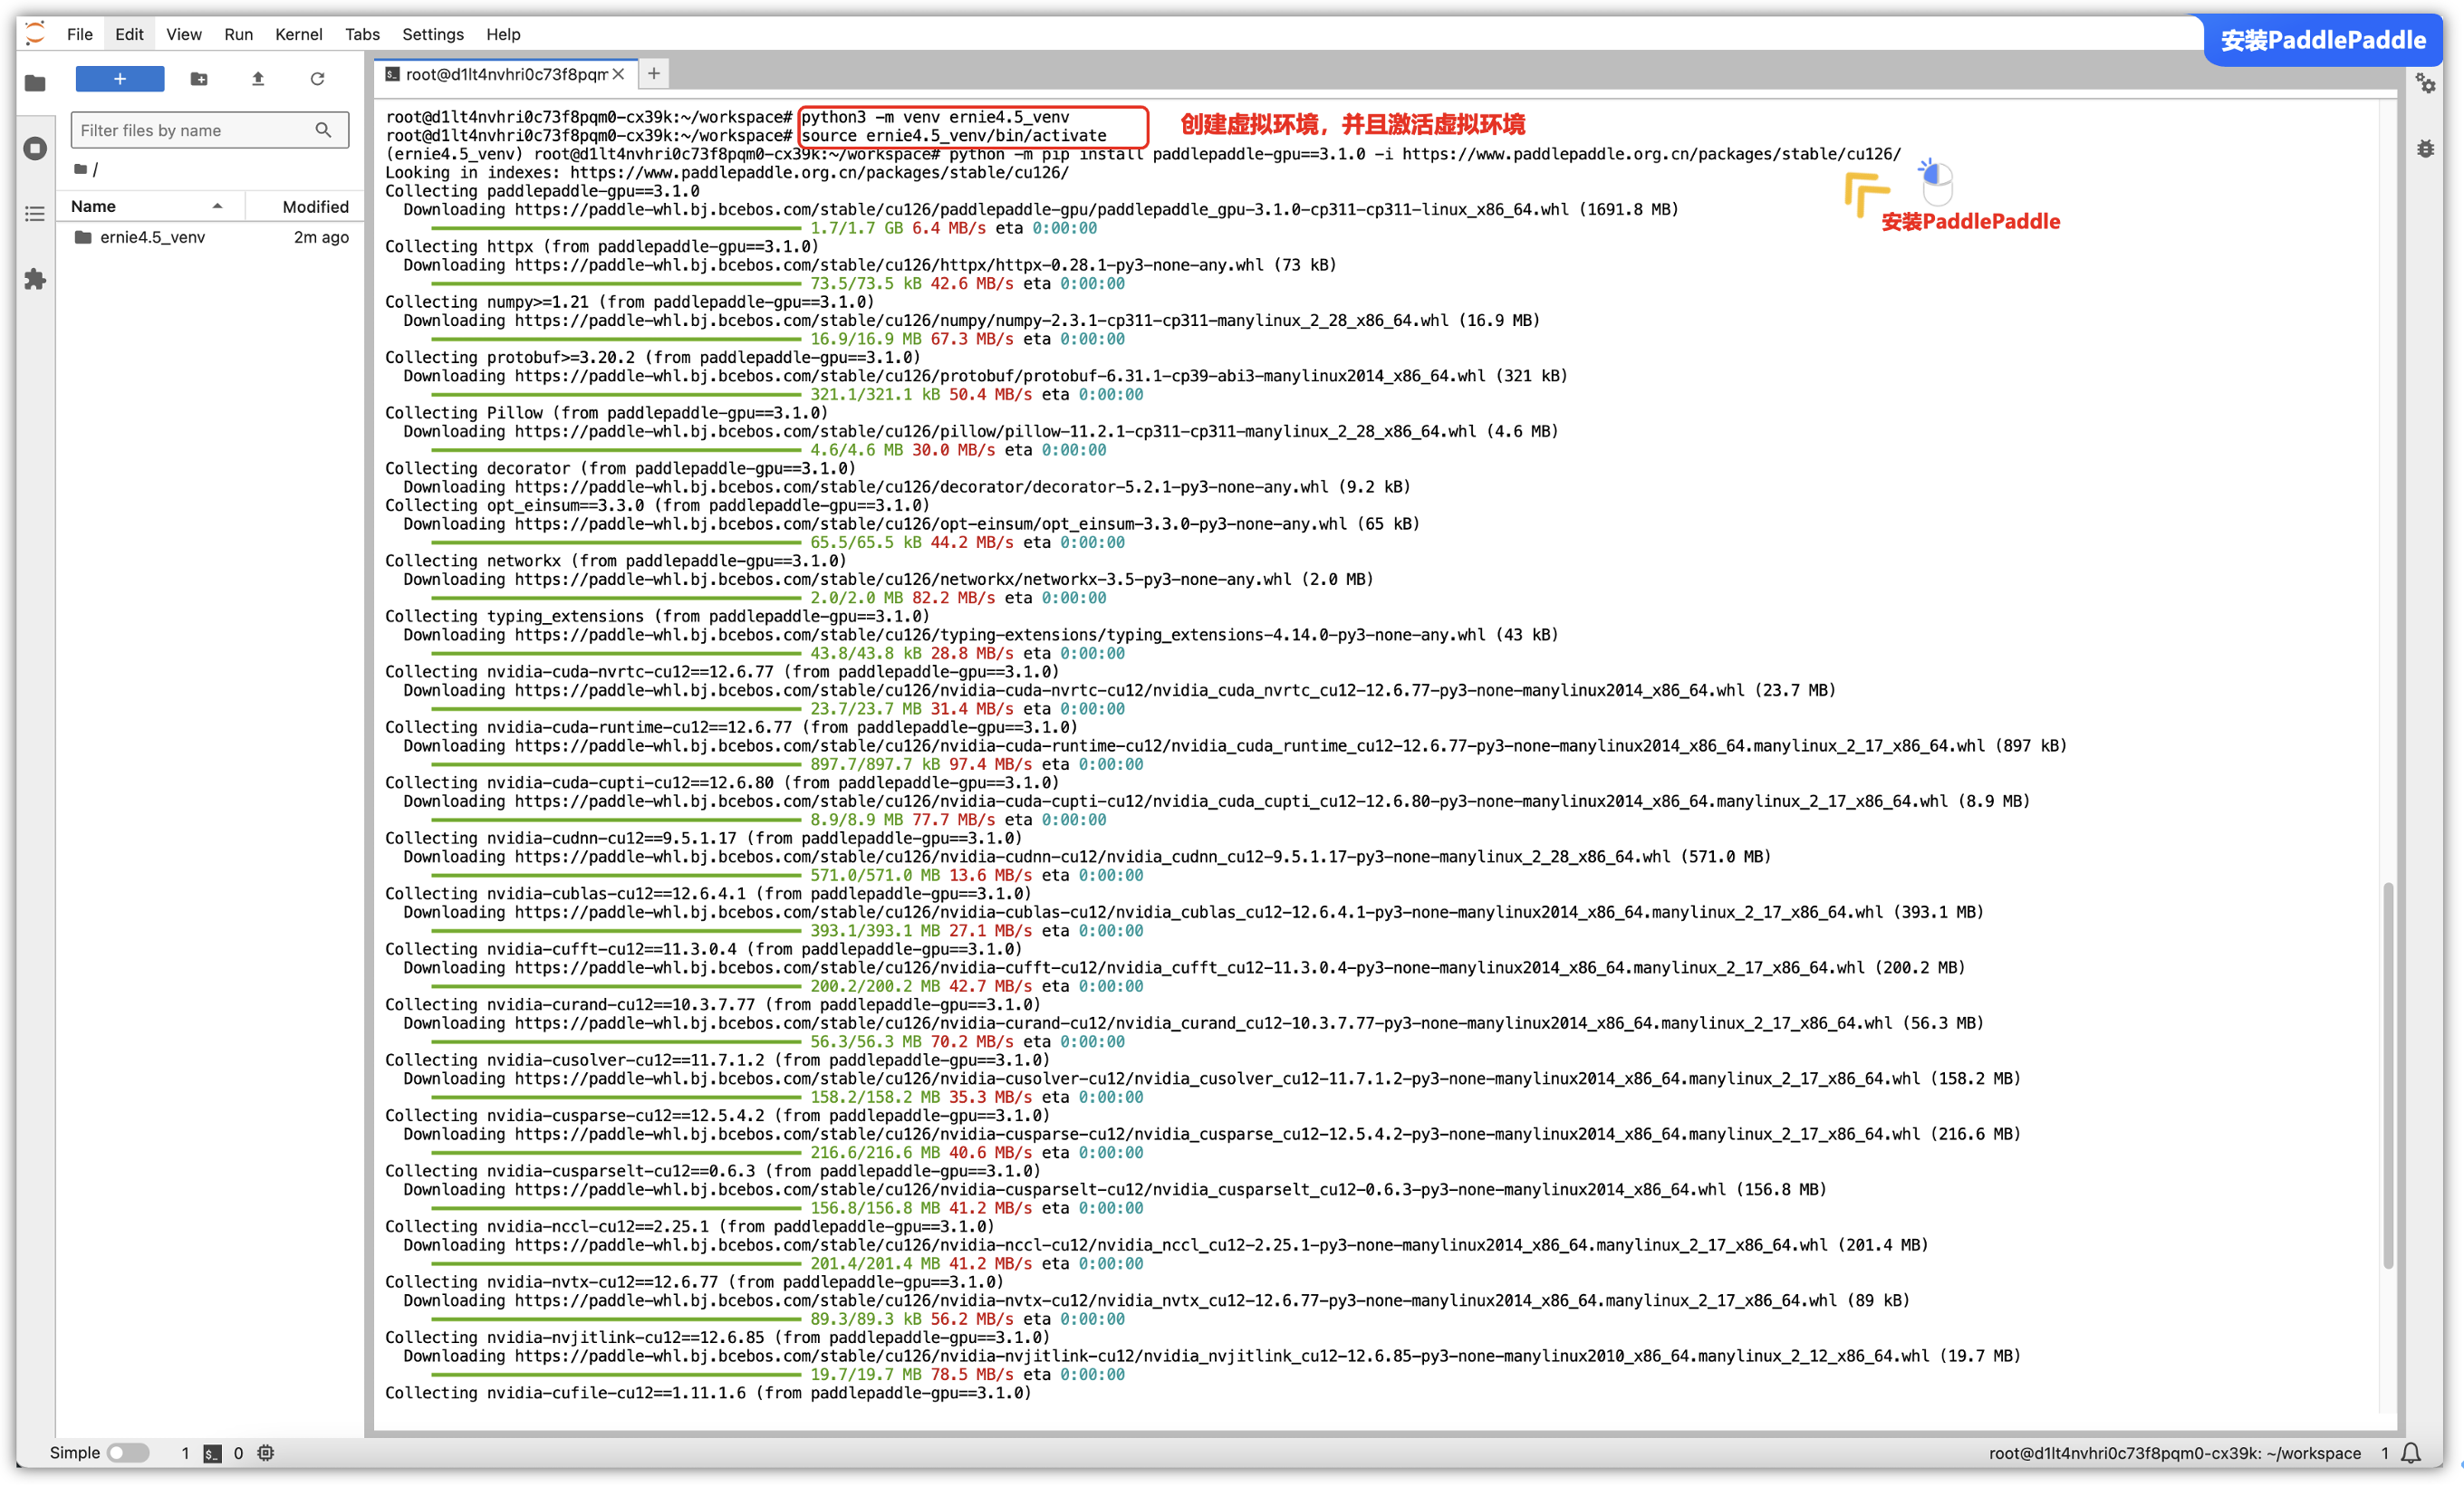Refresh the file browser list
The width and height of the screenshot is (2464, 1487).
tap(317, 79)
